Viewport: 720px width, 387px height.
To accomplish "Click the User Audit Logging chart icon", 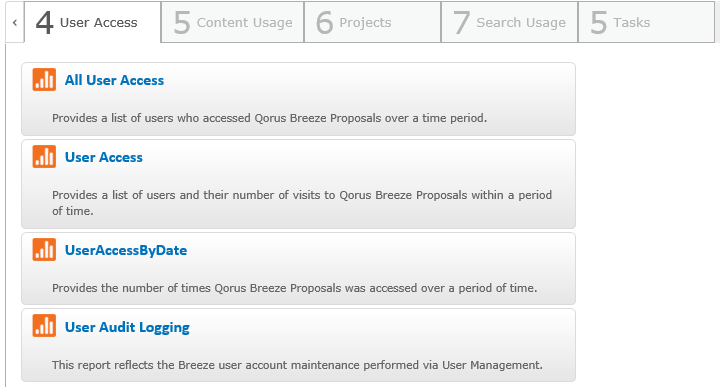I will [x=44, y=325].
